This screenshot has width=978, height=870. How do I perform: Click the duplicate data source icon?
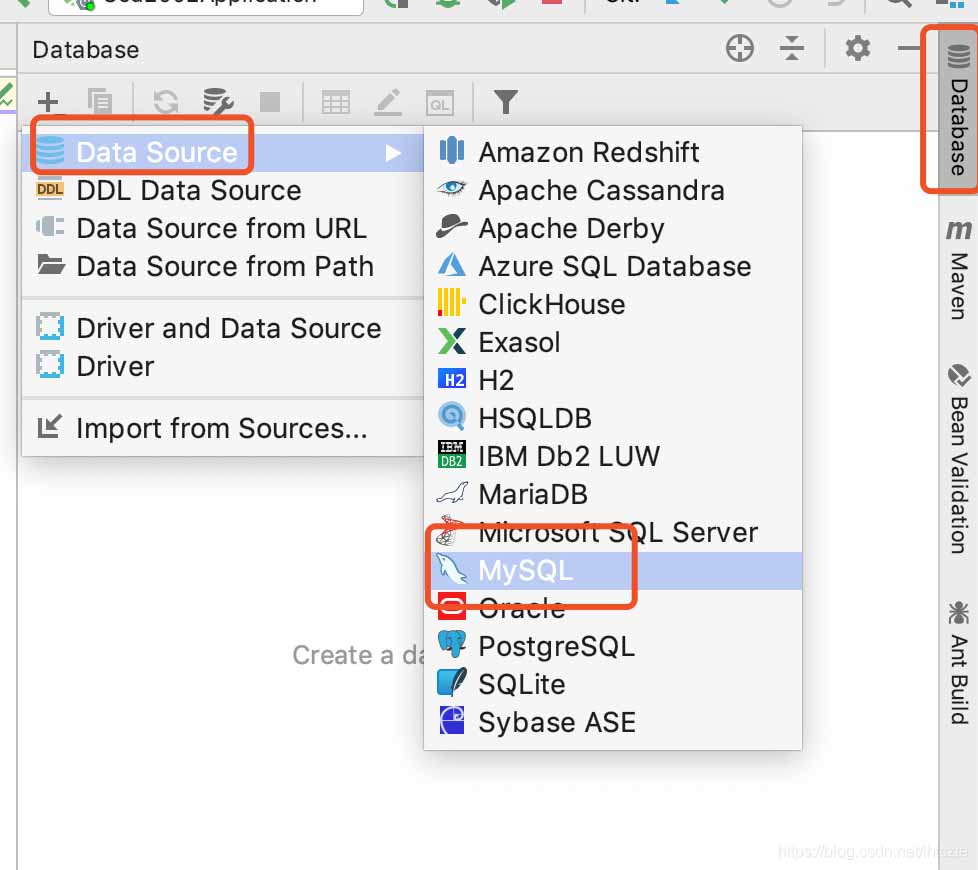(x=100, y=102)
